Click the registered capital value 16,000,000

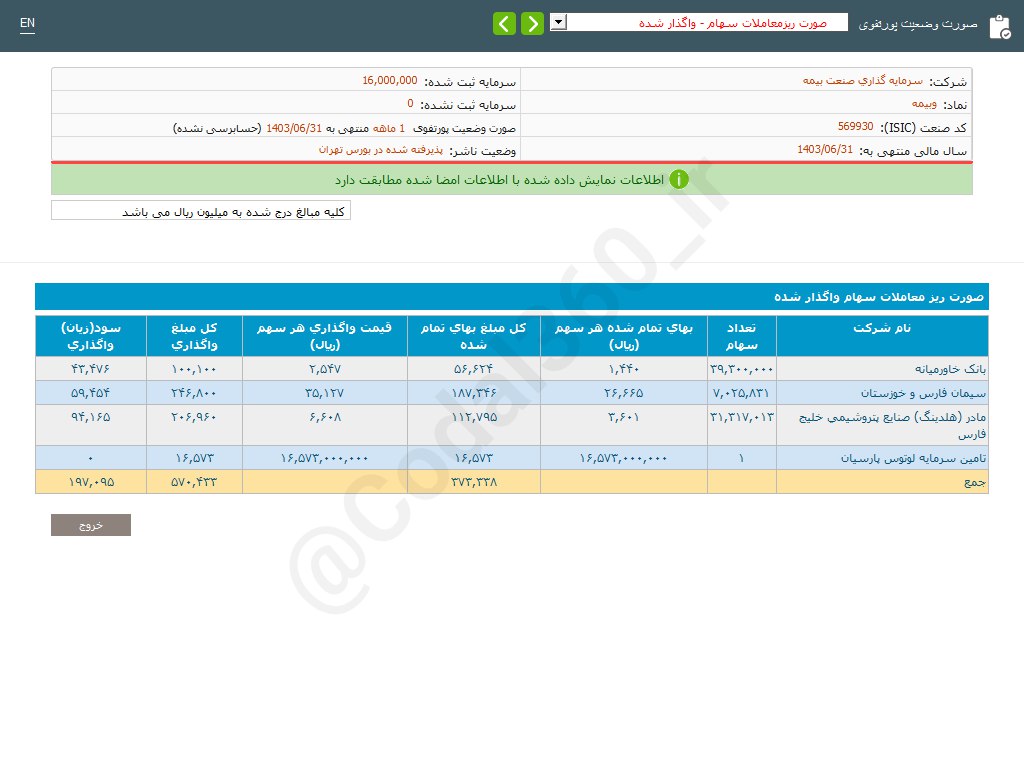coord(390,80)
